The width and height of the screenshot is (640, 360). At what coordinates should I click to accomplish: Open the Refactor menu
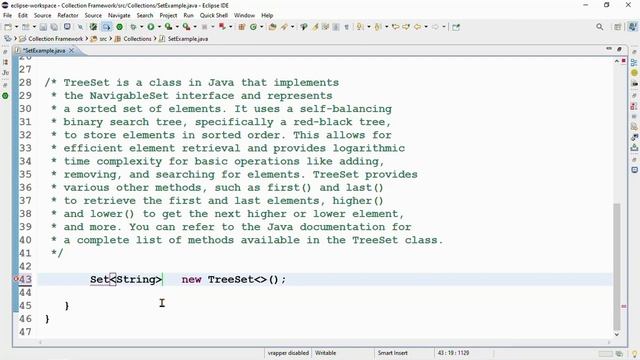pos(68,16)
